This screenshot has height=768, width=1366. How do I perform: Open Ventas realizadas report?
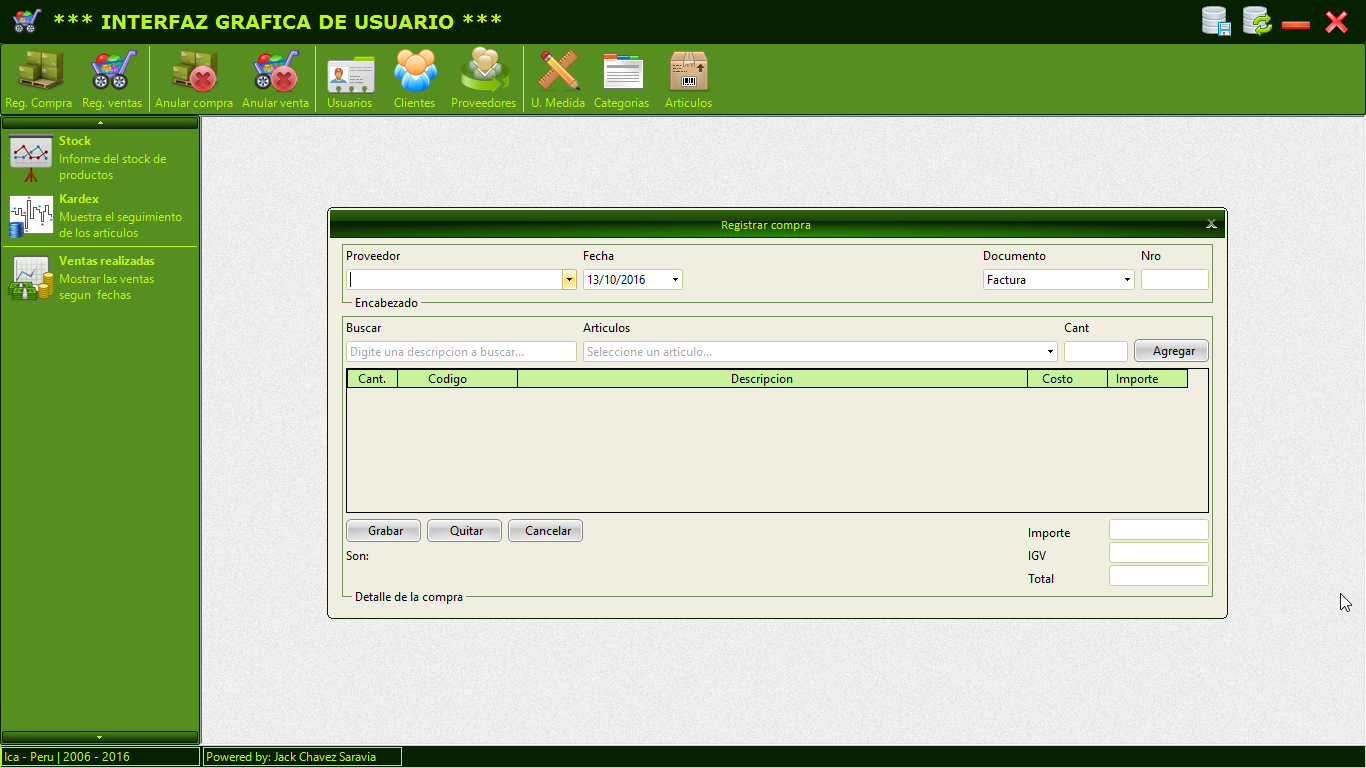click(x=100, y=278)
